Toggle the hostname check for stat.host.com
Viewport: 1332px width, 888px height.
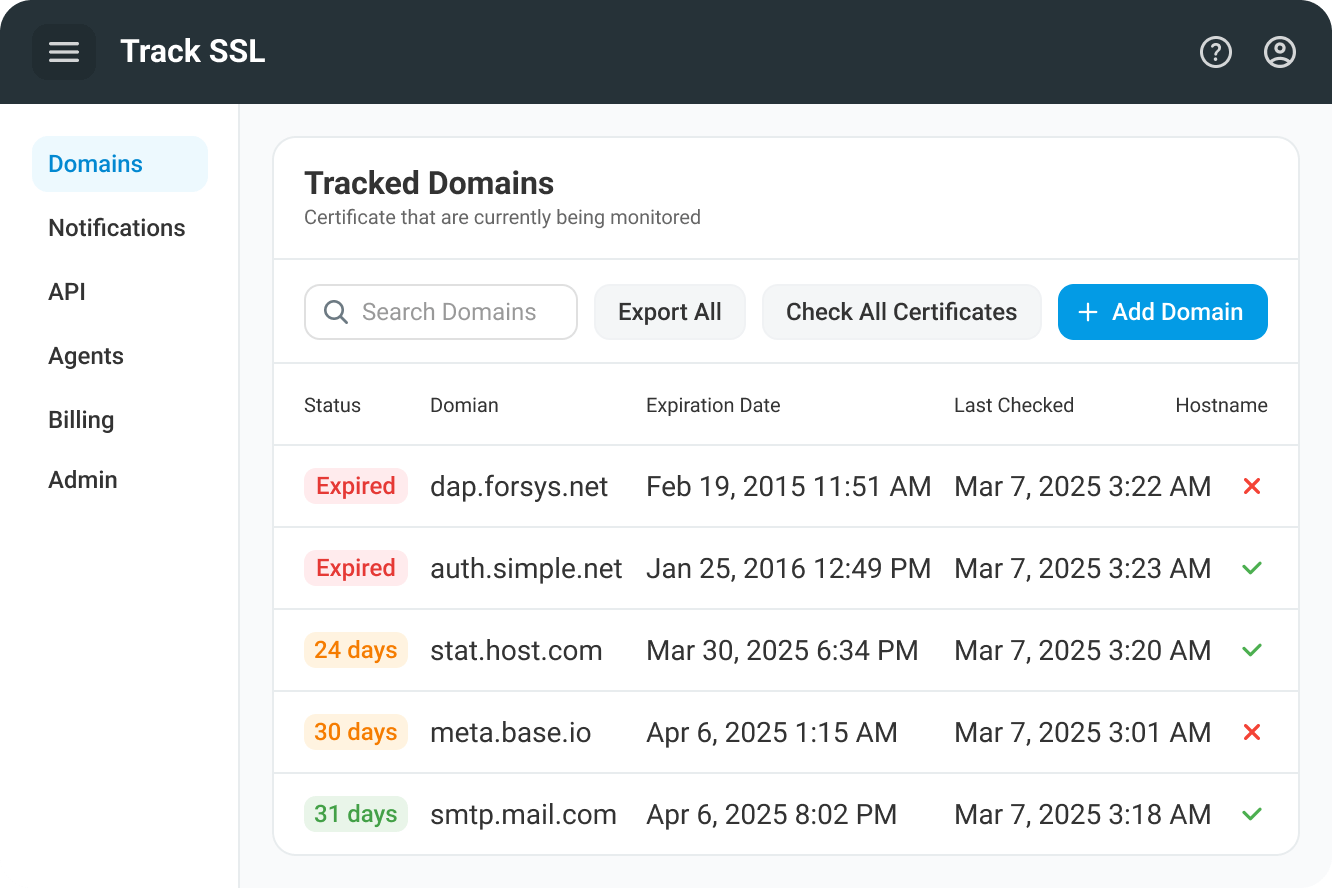tap(1251, 650)
